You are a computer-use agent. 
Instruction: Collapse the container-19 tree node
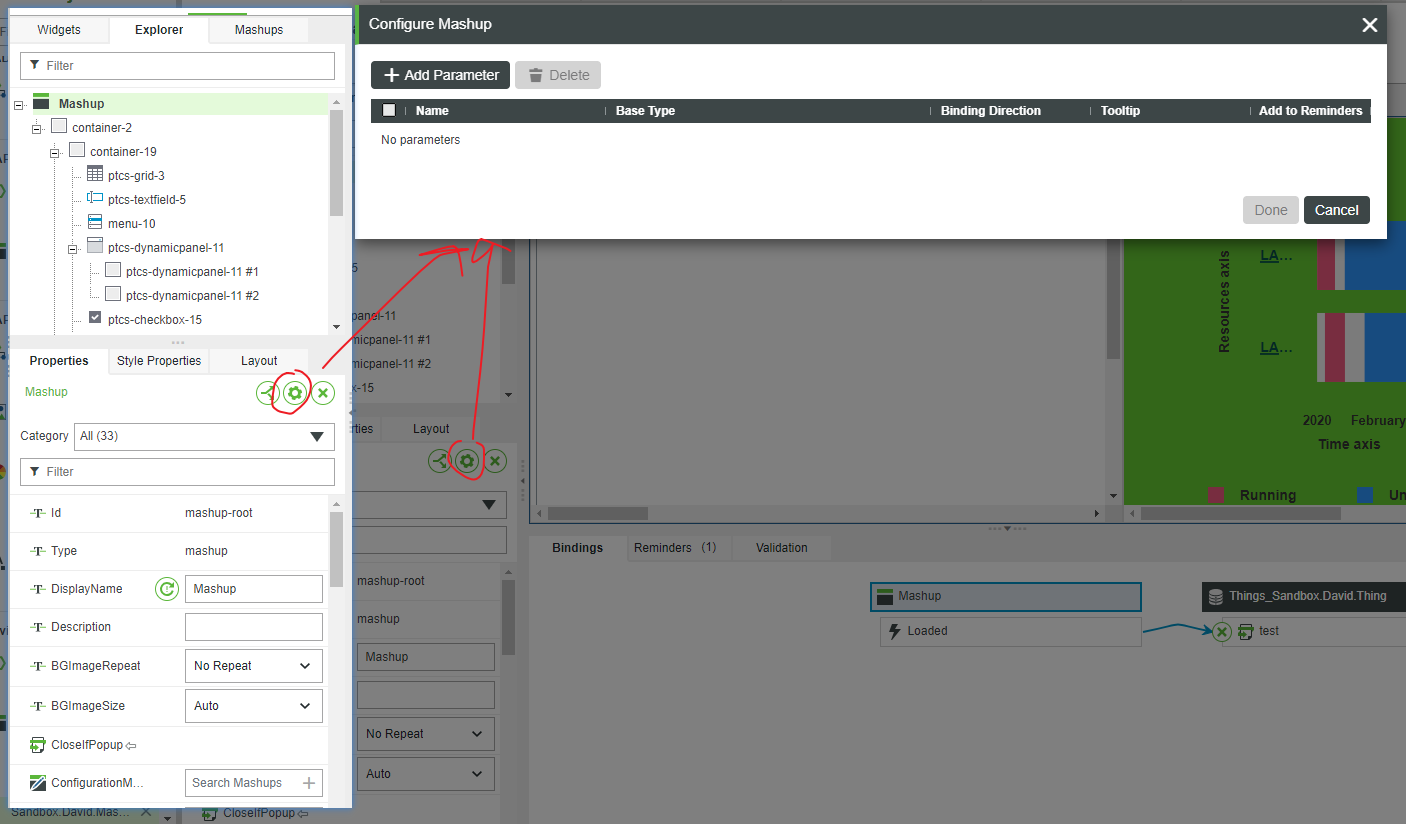56,151
